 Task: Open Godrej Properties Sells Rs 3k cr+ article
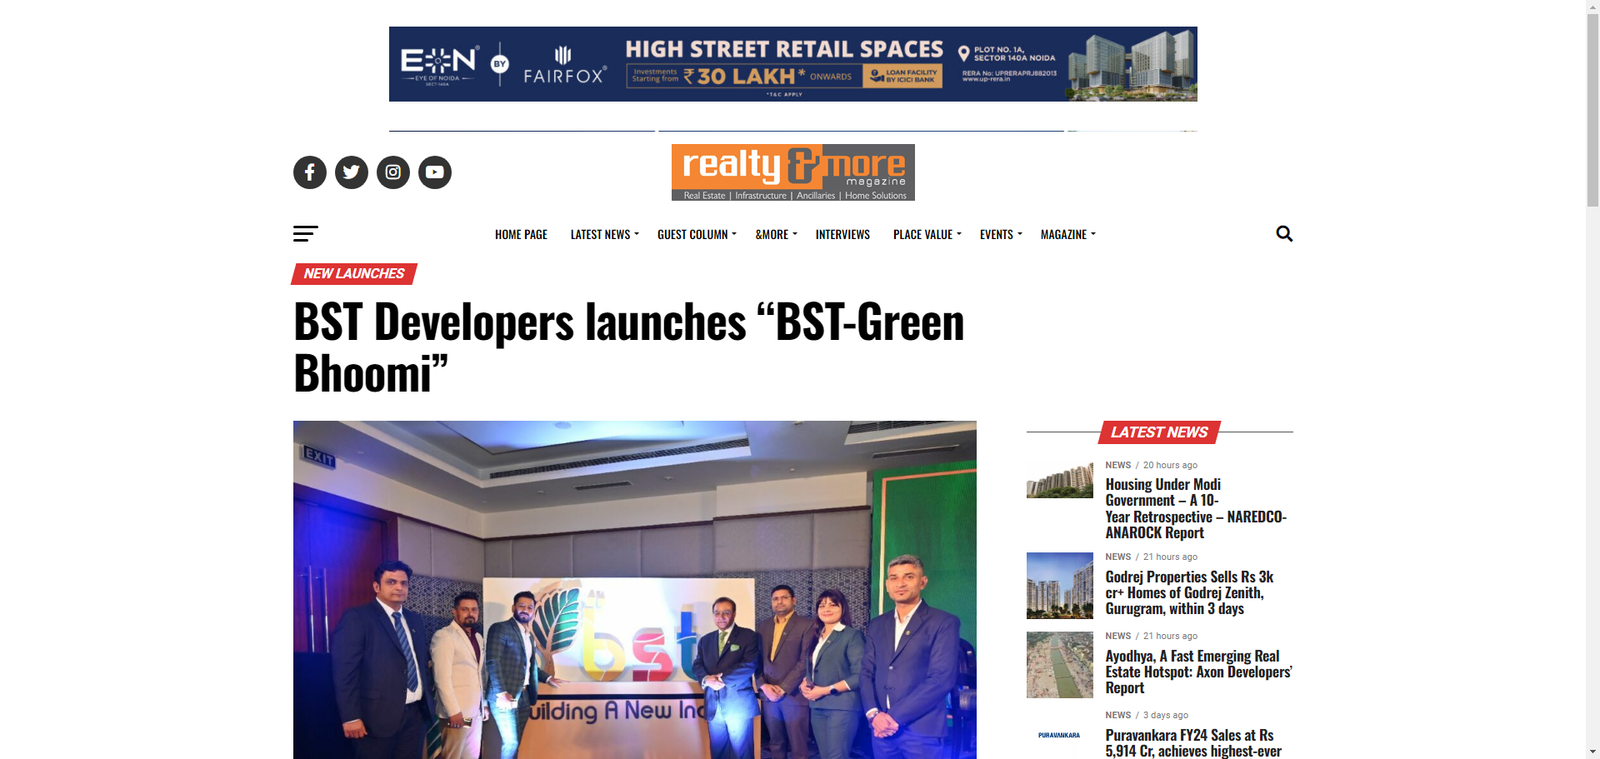(x=1189, y=592)
